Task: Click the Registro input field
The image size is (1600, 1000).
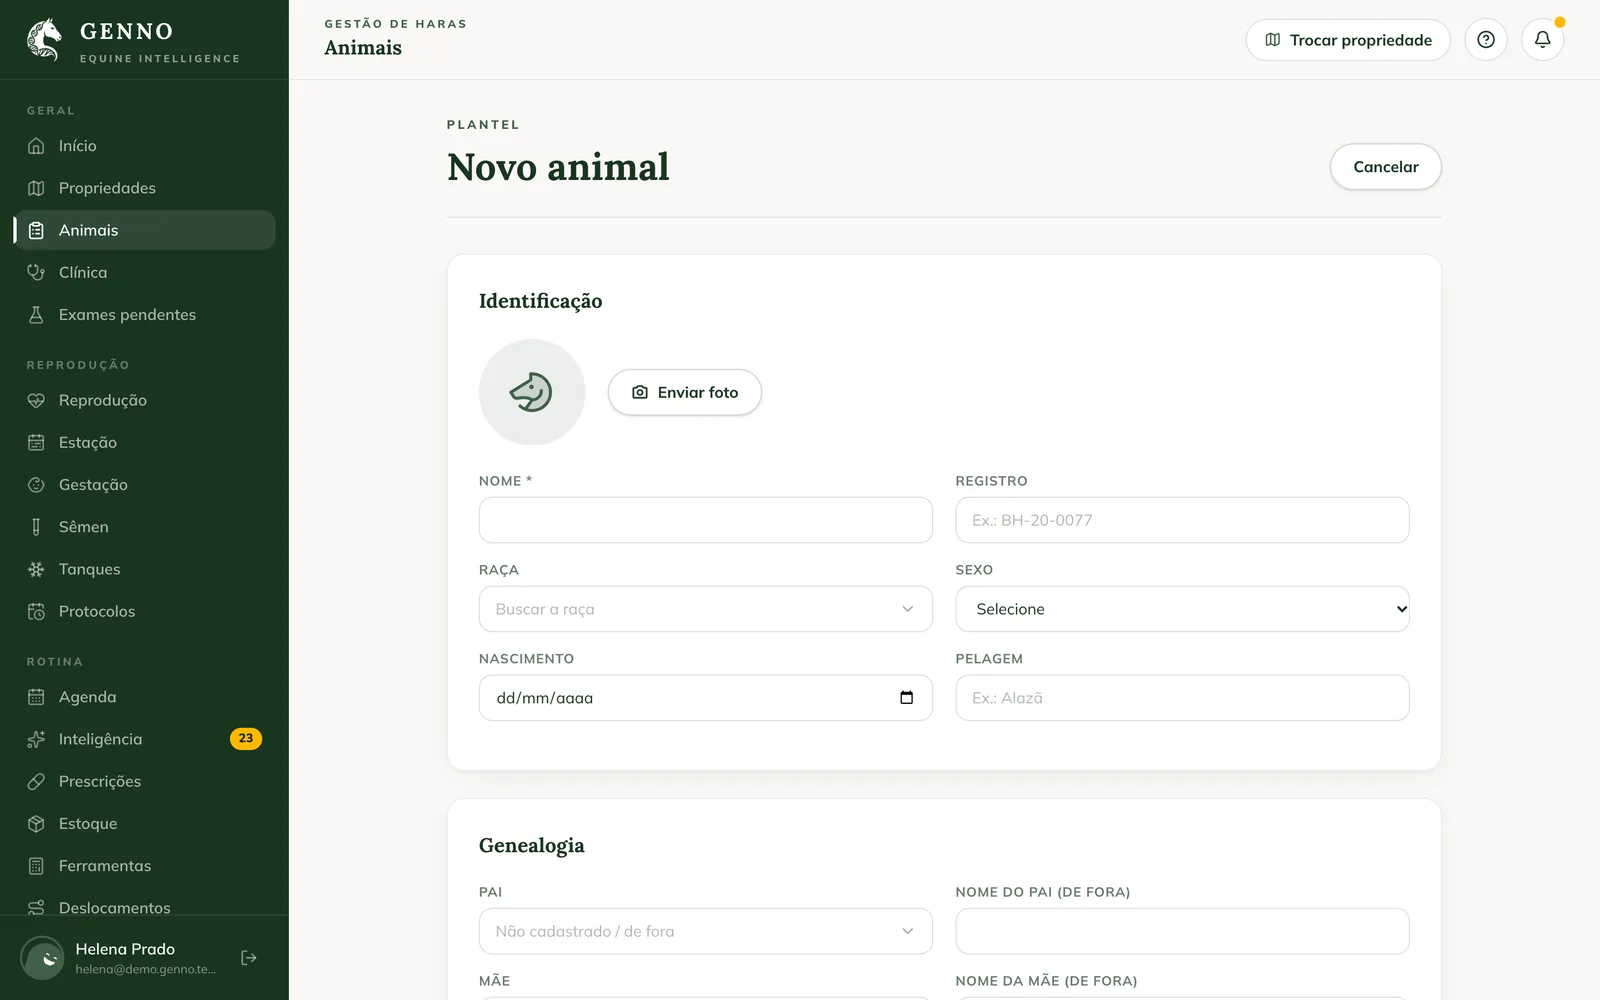Action: [1182, 520]
